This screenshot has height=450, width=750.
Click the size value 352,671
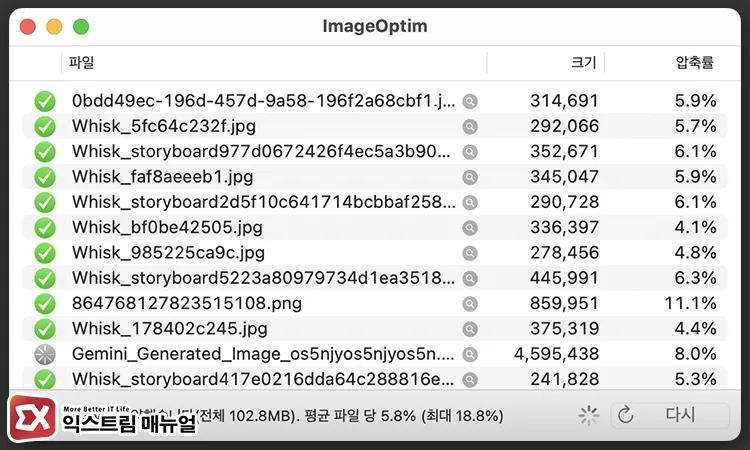(x=564, y=152)
